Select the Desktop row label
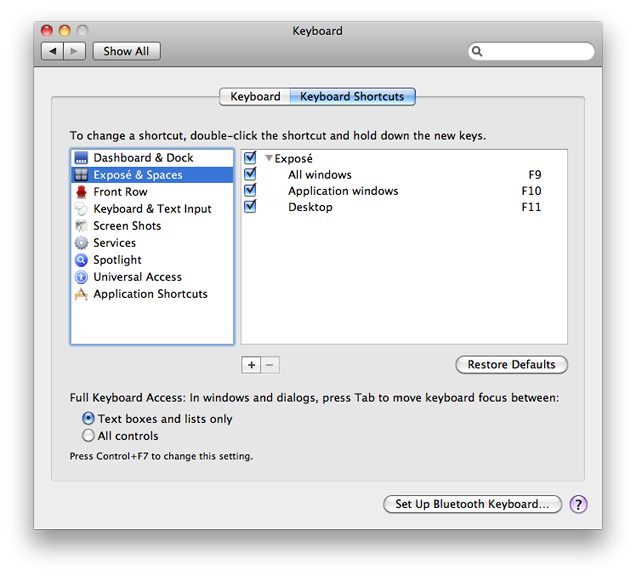Screen dimensions: 636x576 point(310,207)
